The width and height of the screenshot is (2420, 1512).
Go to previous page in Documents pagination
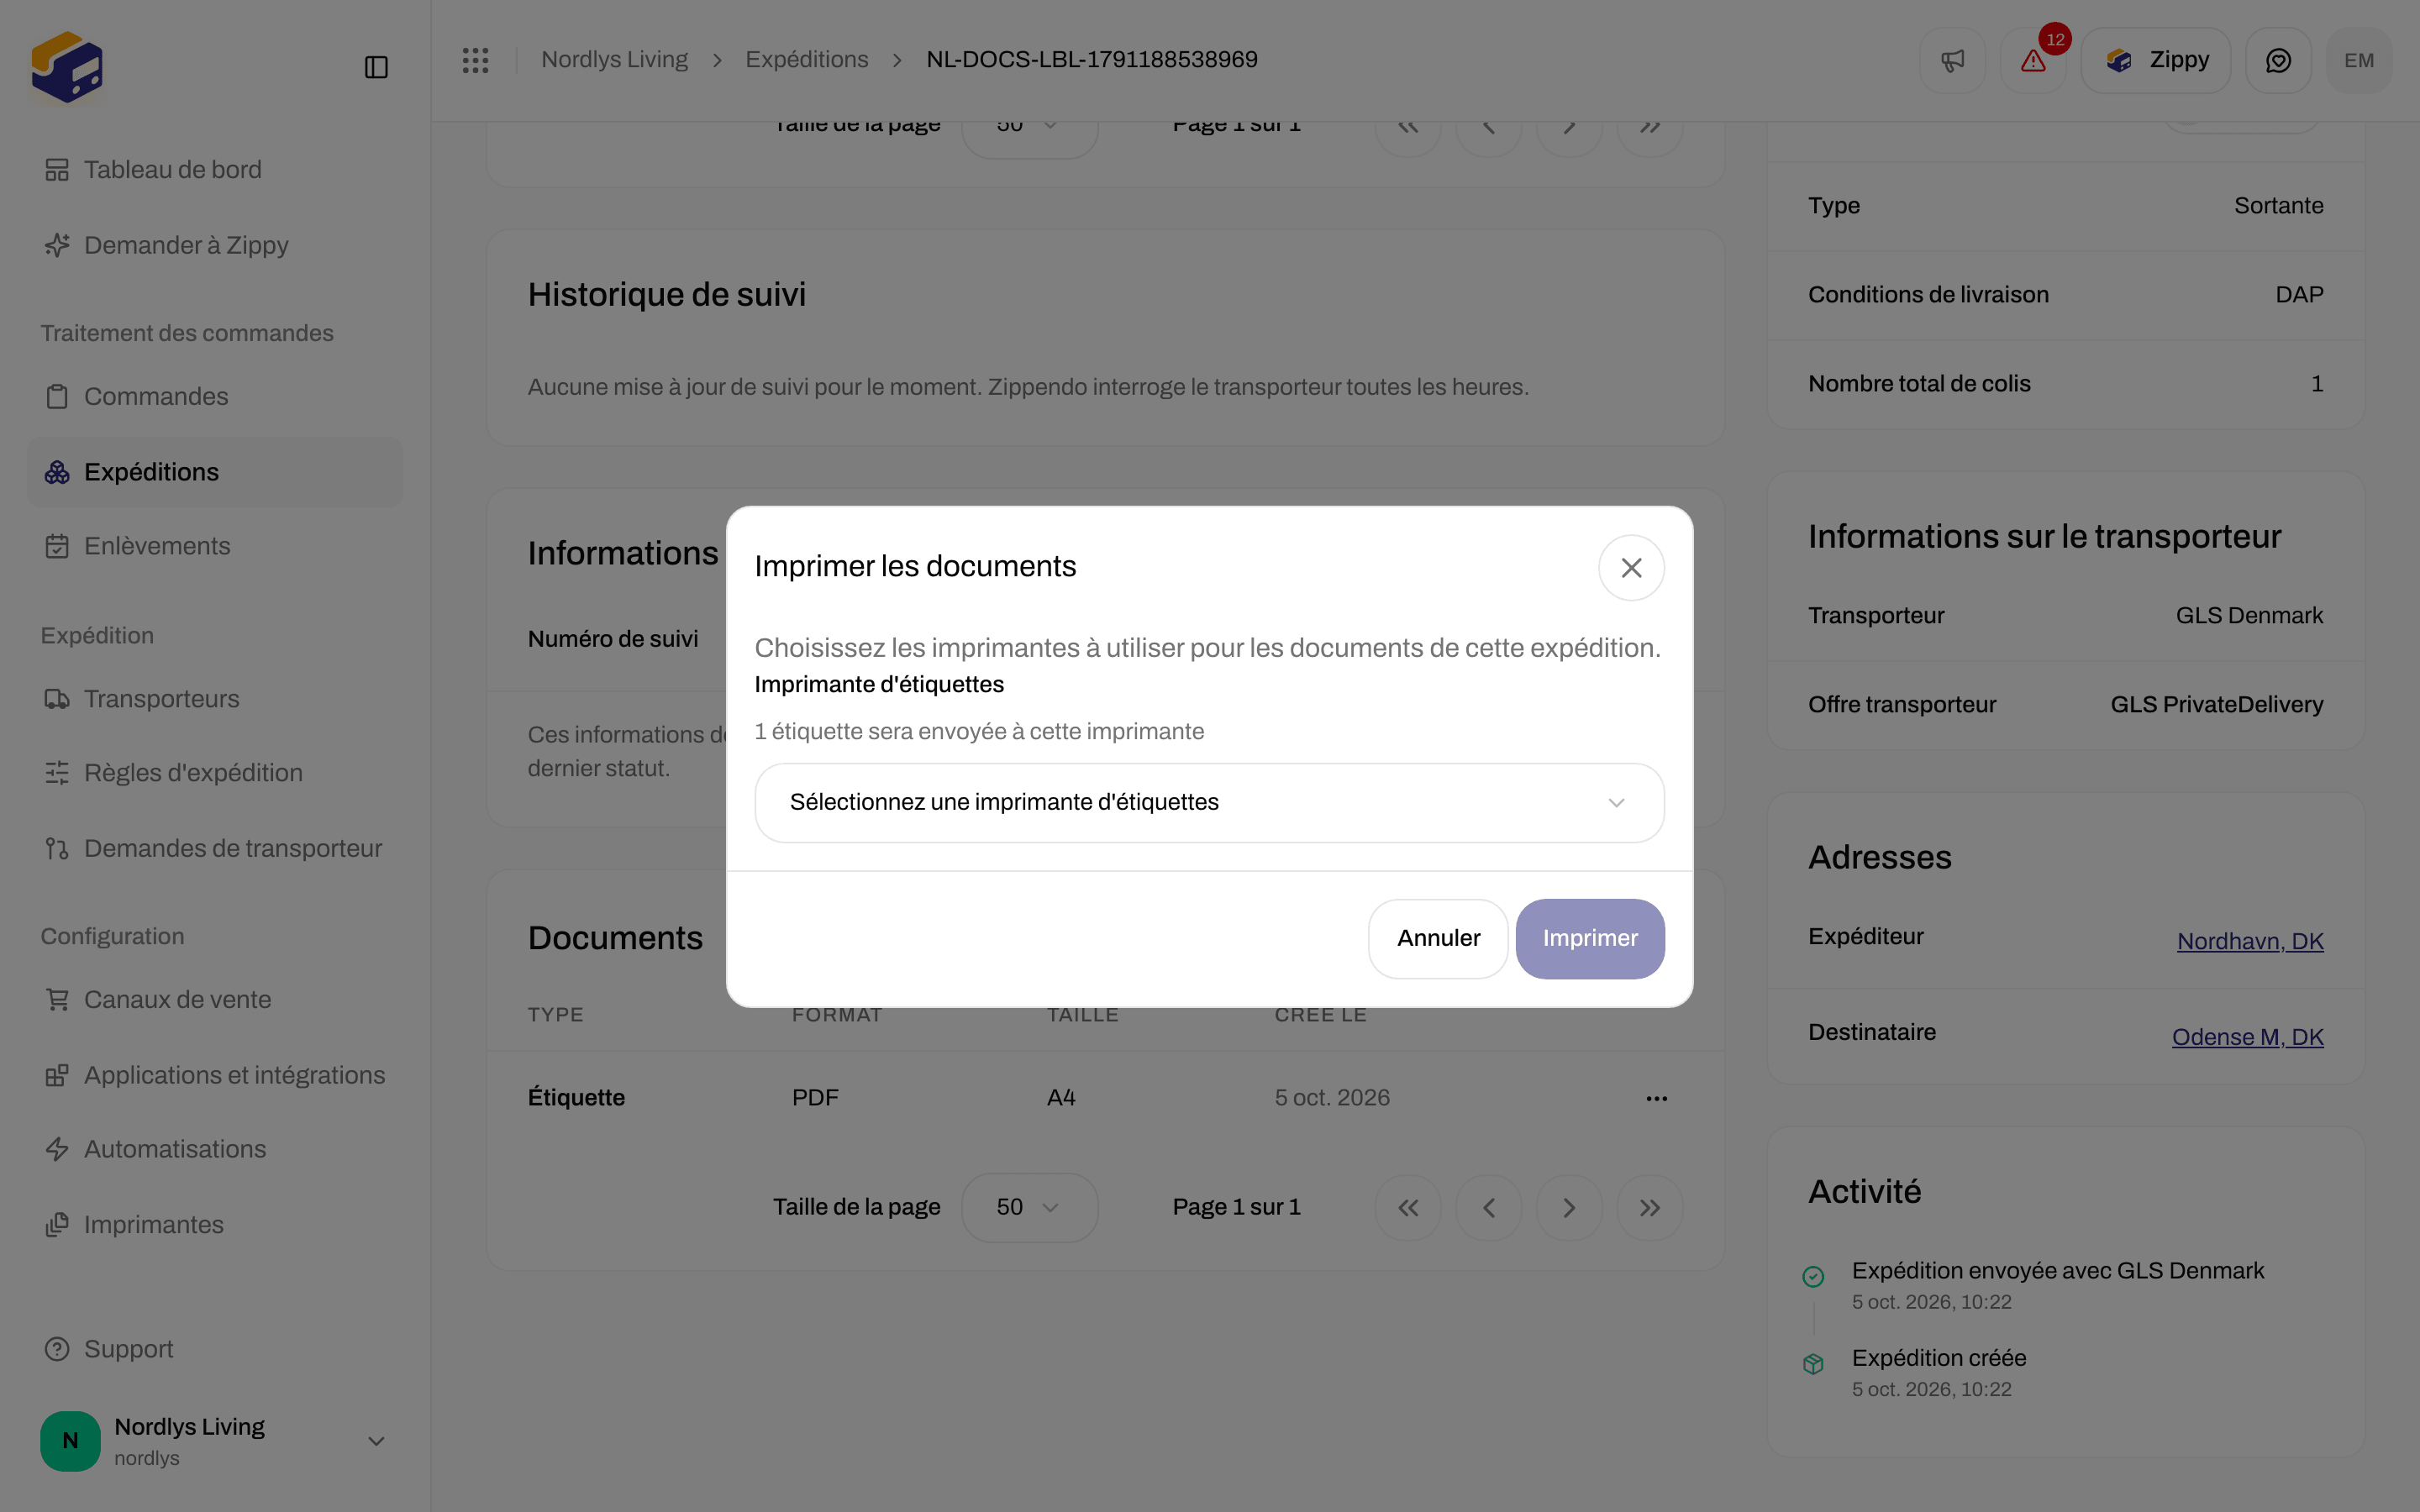point(1489,1208)
